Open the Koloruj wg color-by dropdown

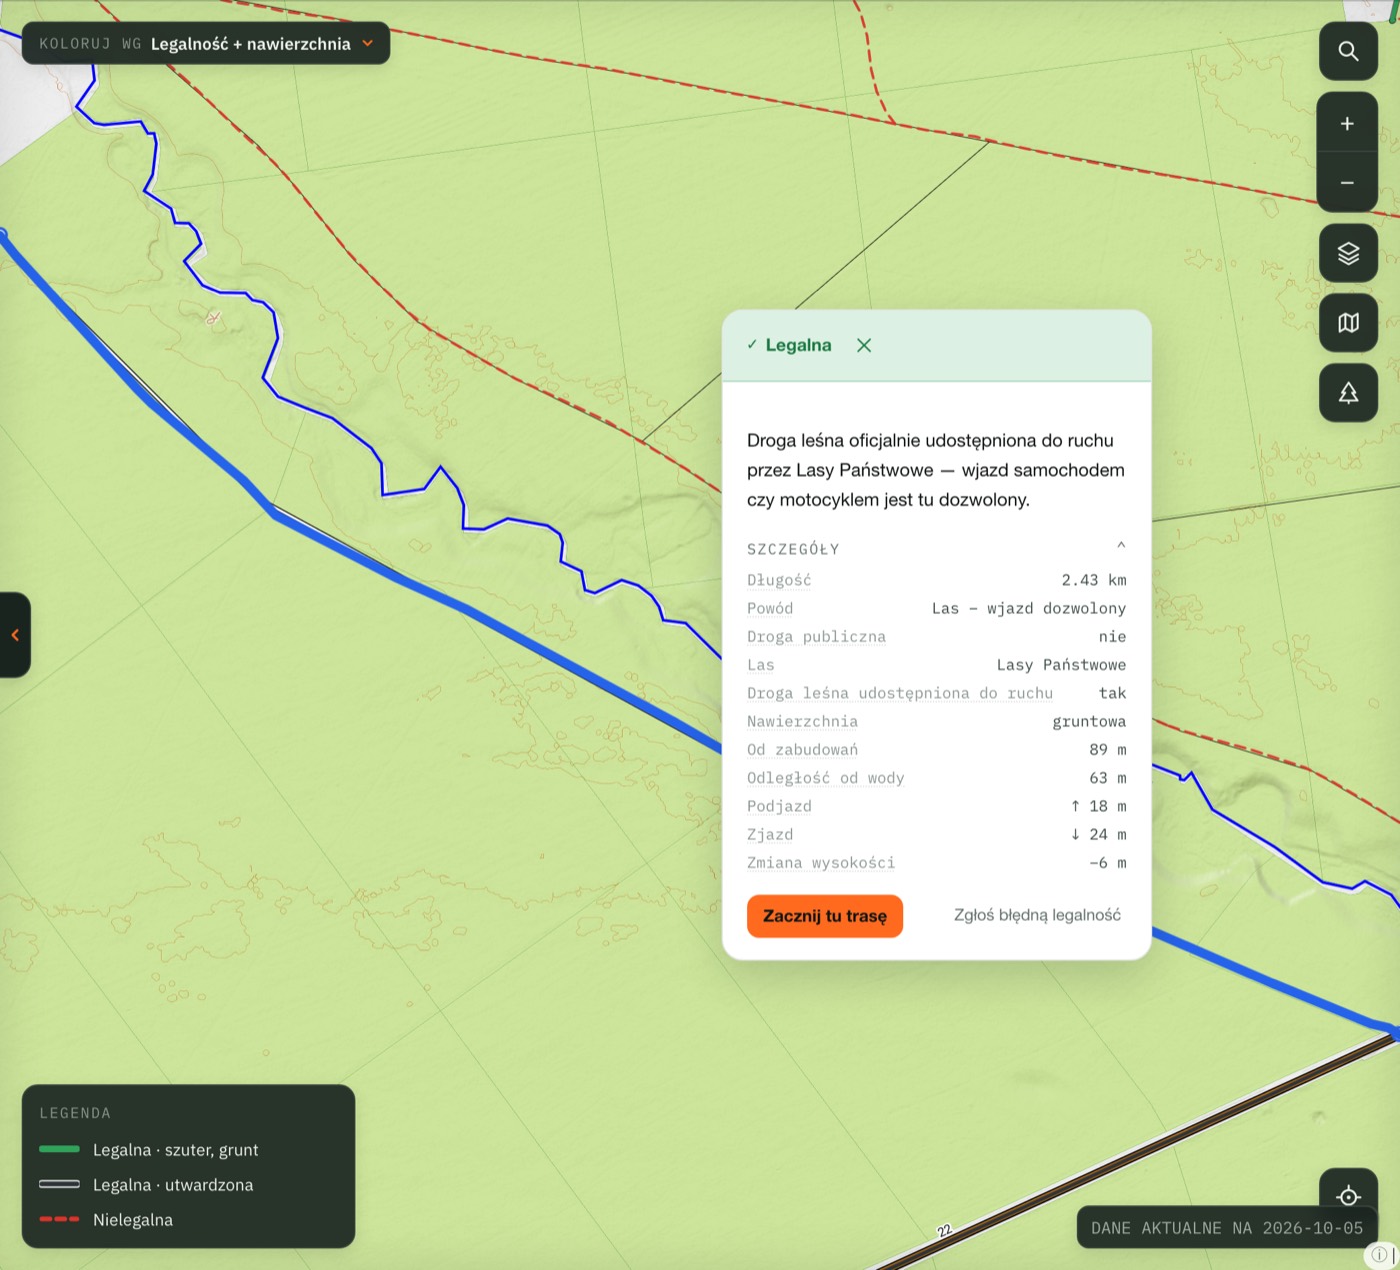[206, 44]
